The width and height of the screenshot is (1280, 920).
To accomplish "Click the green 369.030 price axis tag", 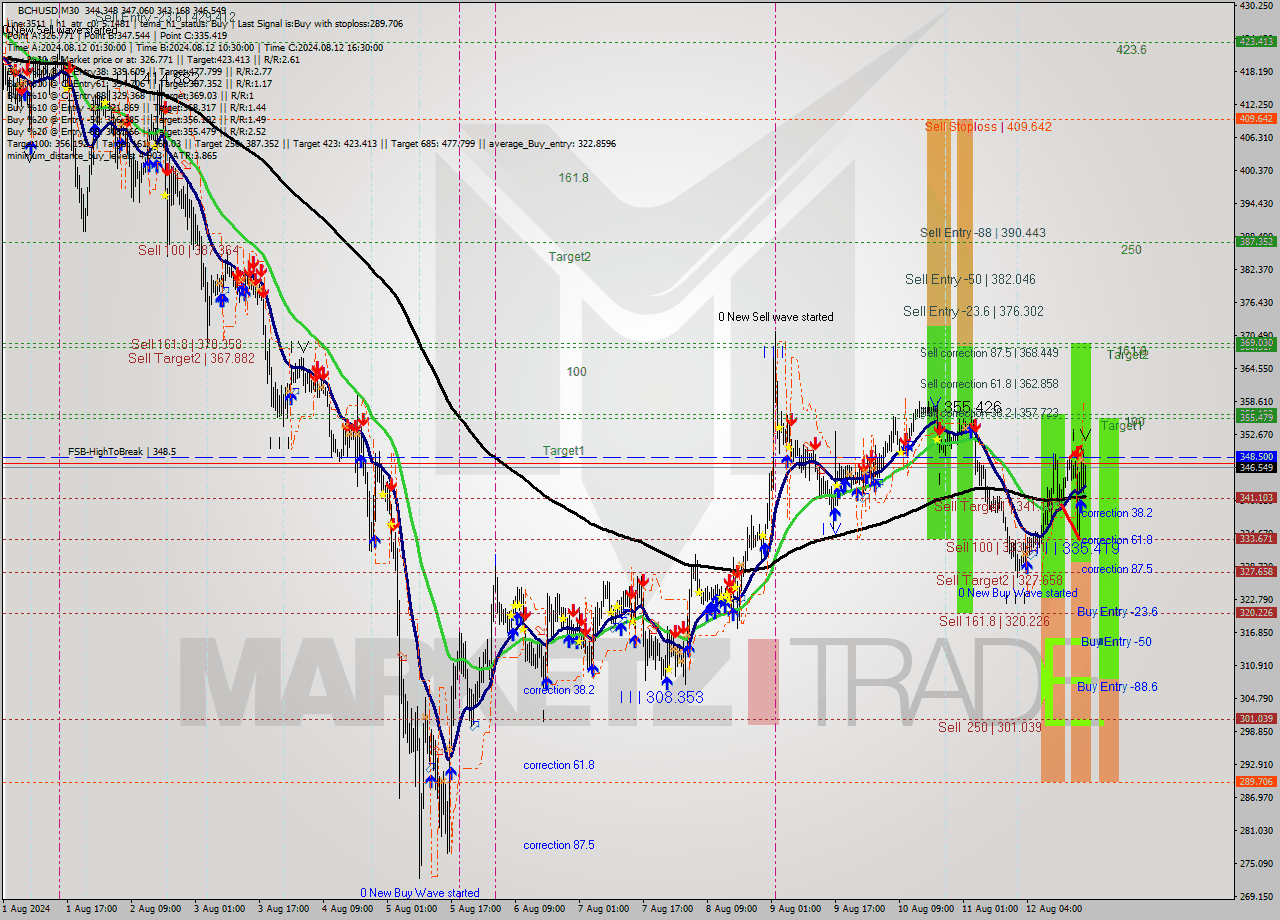I will [x=1257, y=343].
